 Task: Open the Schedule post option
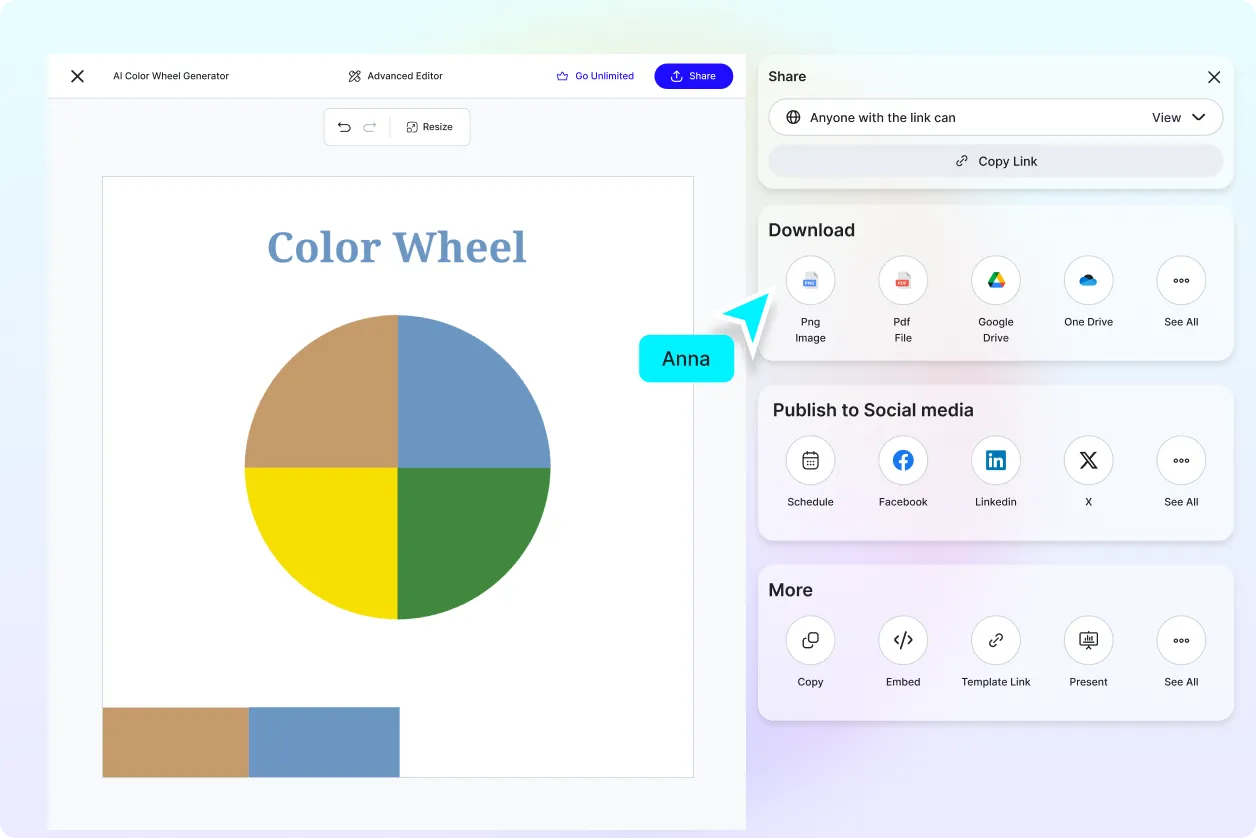pyautogui.click(x=810, y=460)
